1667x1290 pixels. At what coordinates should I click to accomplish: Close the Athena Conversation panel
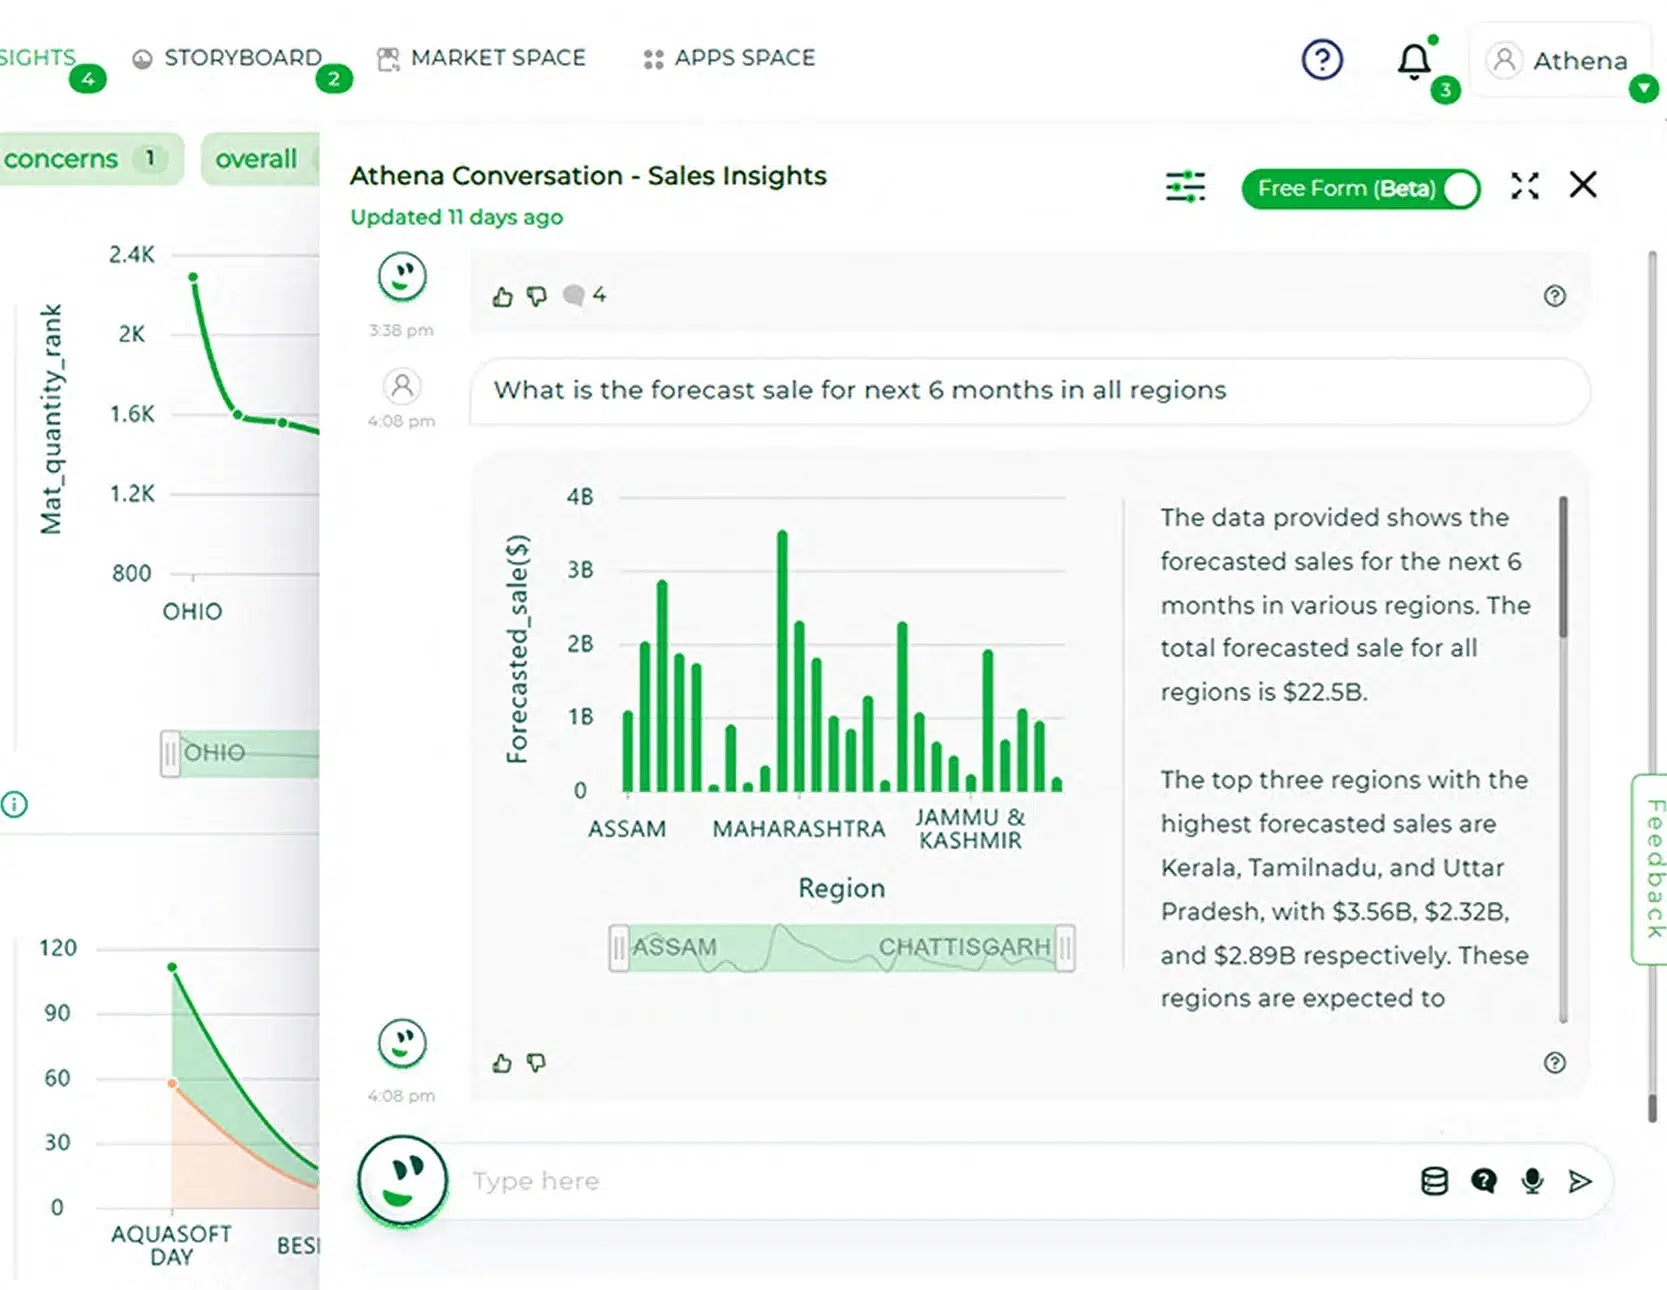tap(1583, 184)
